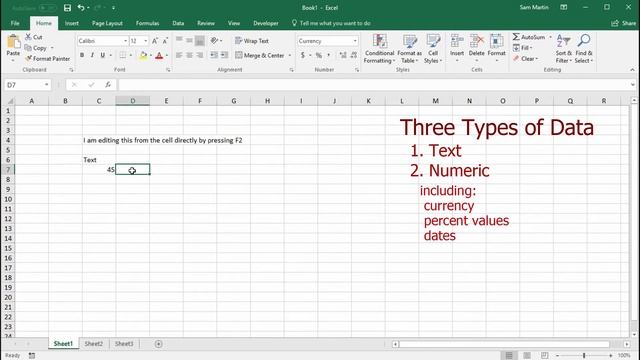Open the Merge & Center dropdown arrow
The height and width of the screenshot is (360, 640).
[290, 55]
